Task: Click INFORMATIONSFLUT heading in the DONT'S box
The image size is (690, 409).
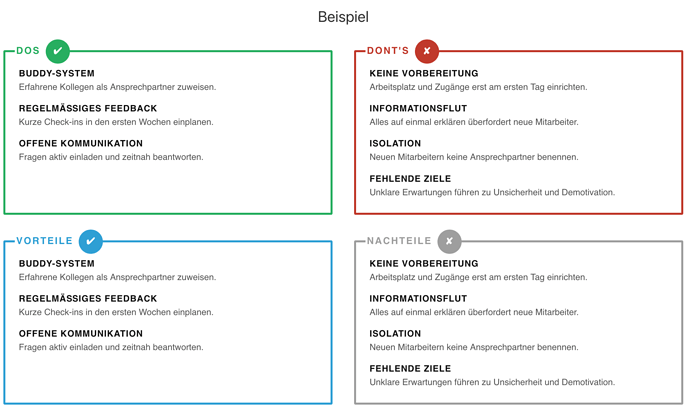Action: point(418,108)
